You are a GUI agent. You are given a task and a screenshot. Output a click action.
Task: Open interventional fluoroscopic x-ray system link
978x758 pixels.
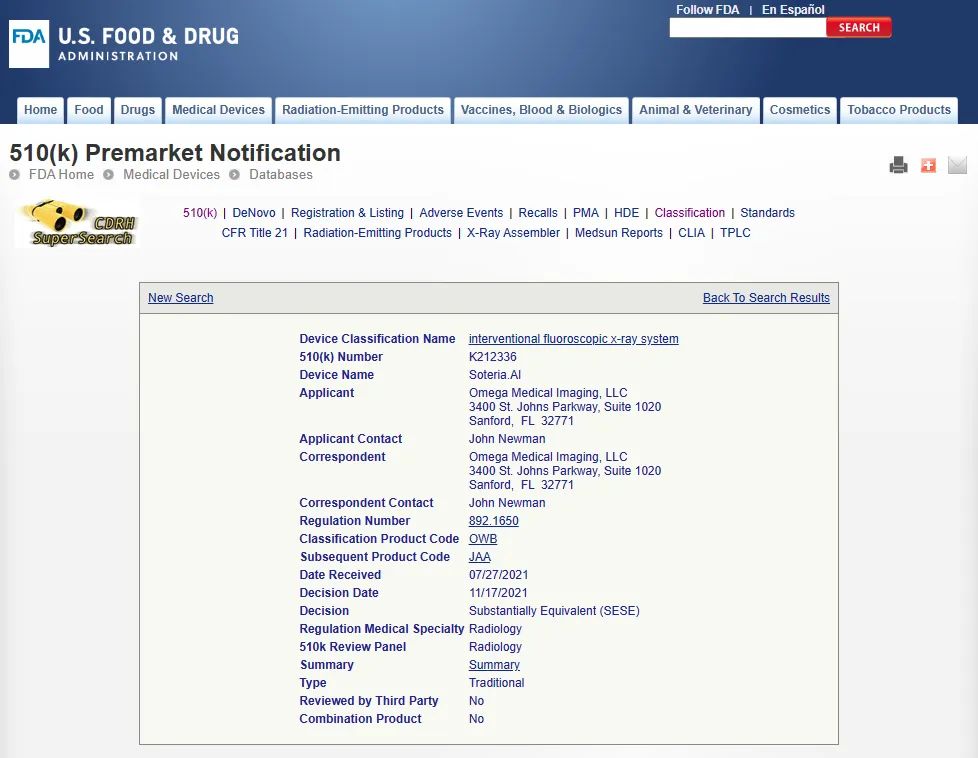click(x=573, y=339)
